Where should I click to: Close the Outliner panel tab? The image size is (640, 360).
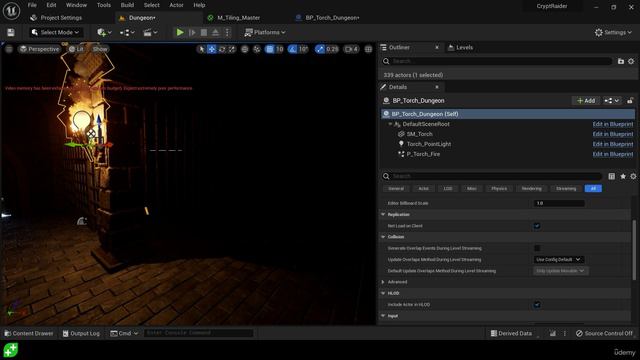coord(437,47)
